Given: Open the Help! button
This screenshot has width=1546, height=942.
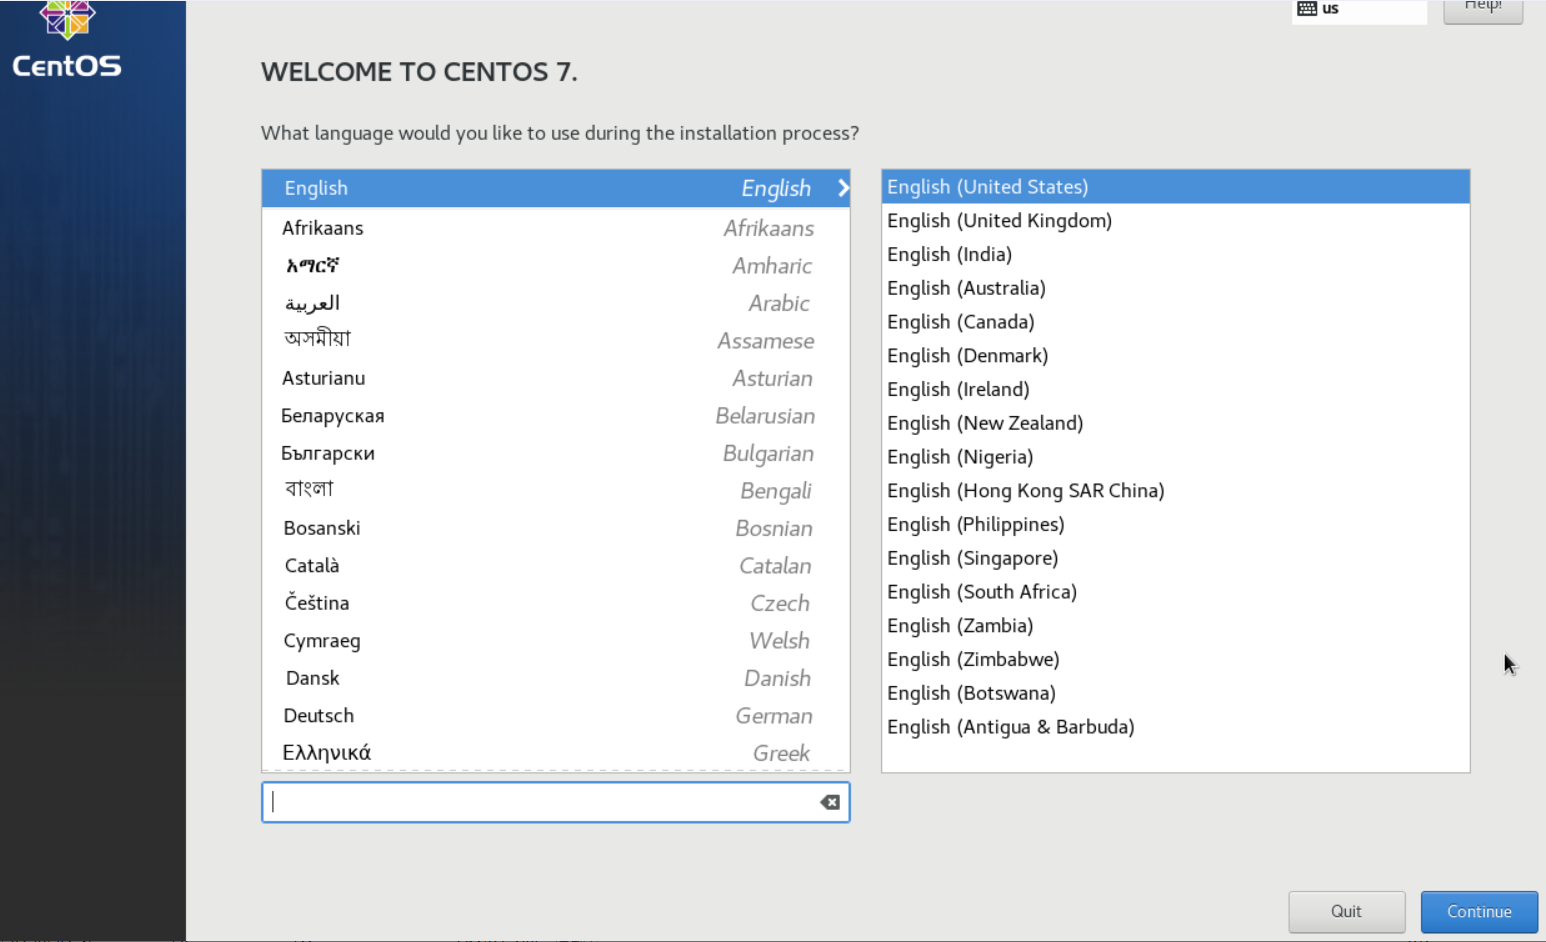Looking at the screenshot, I should [1483, 10].
